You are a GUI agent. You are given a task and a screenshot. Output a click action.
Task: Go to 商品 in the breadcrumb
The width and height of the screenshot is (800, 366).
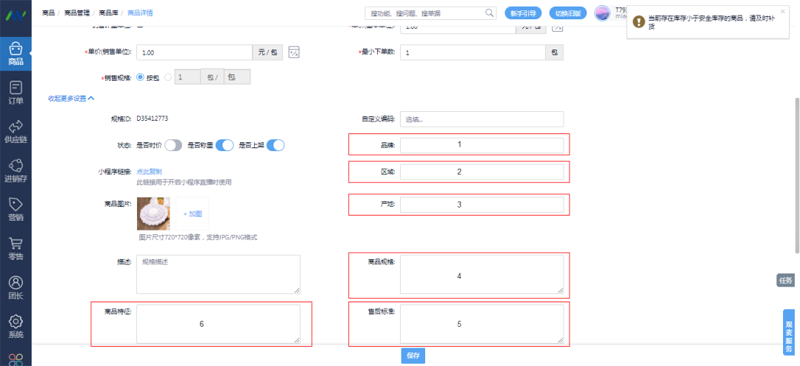[48, 13]
